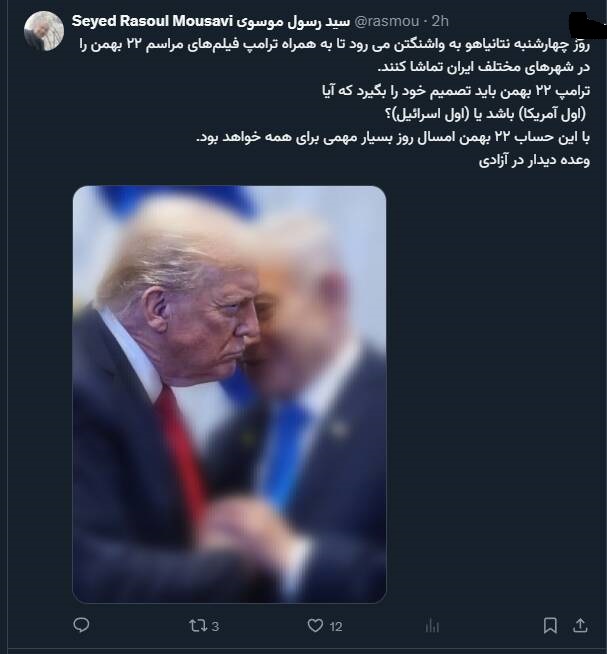Click the Persian name سید رسول موسوی
The image size is (607, 654).
click(293, 21)
